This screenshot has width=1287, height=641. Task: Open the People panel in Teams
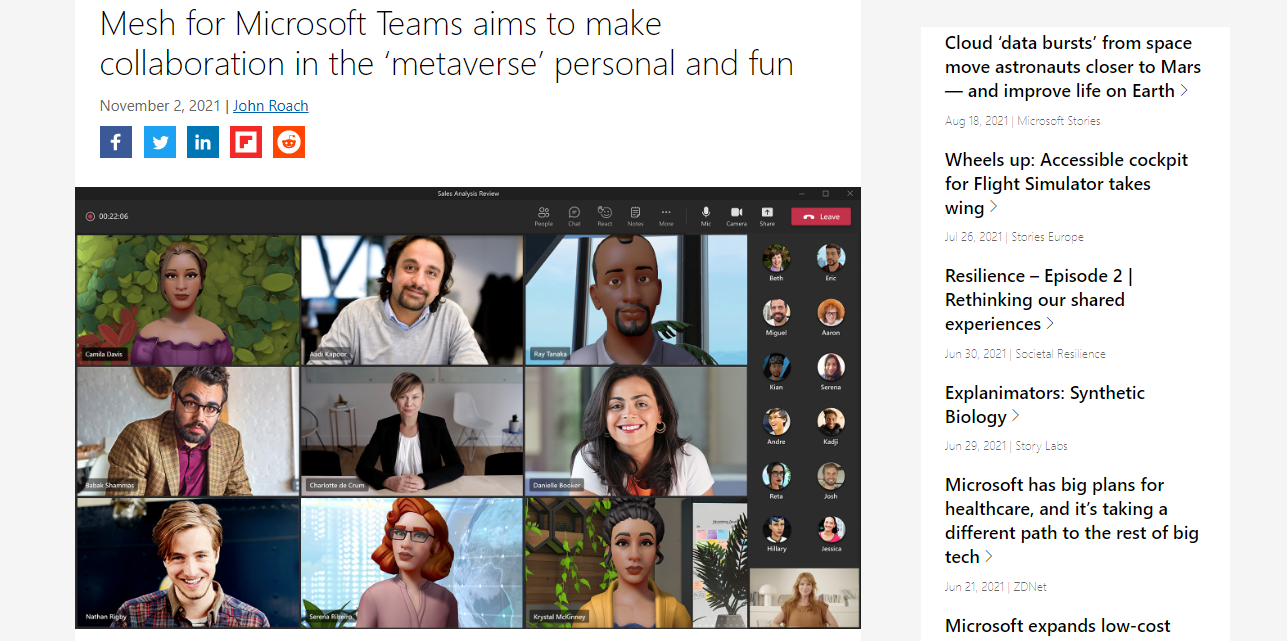(543, 216)
